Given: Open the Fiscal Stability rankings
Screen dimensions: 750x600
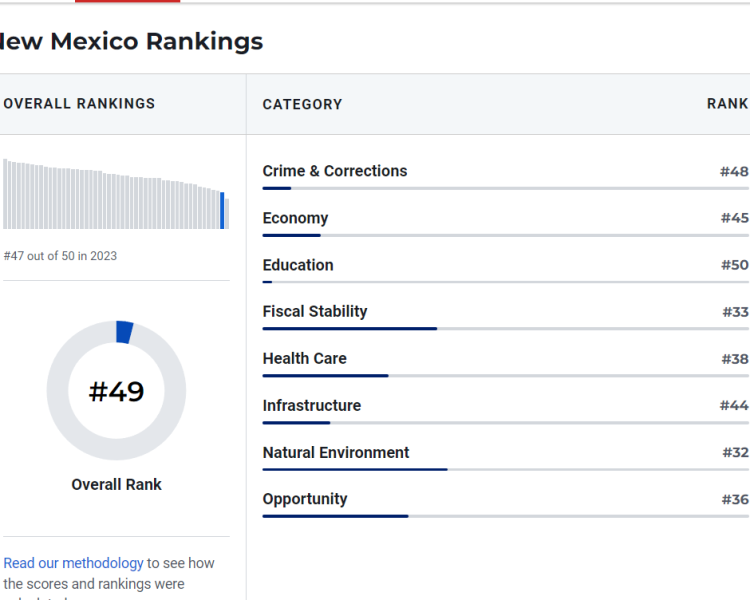Looking at the screenshot, I should point(314,312).
